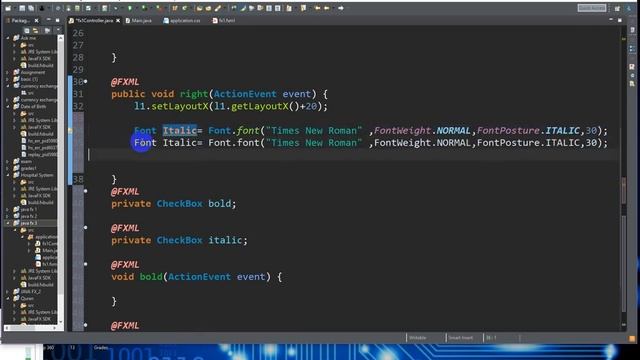Screen dimensions: 640x360
Task: Minimize the editor area
Action: click(611, 20)
